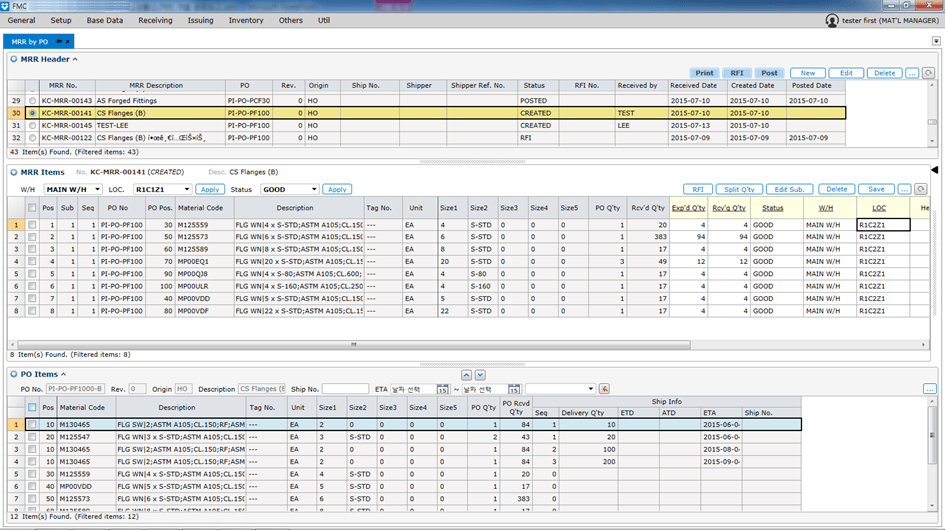Open the Inventory menu
The height and width of the screenshot is (530, 945).
[x=246, y=20]
